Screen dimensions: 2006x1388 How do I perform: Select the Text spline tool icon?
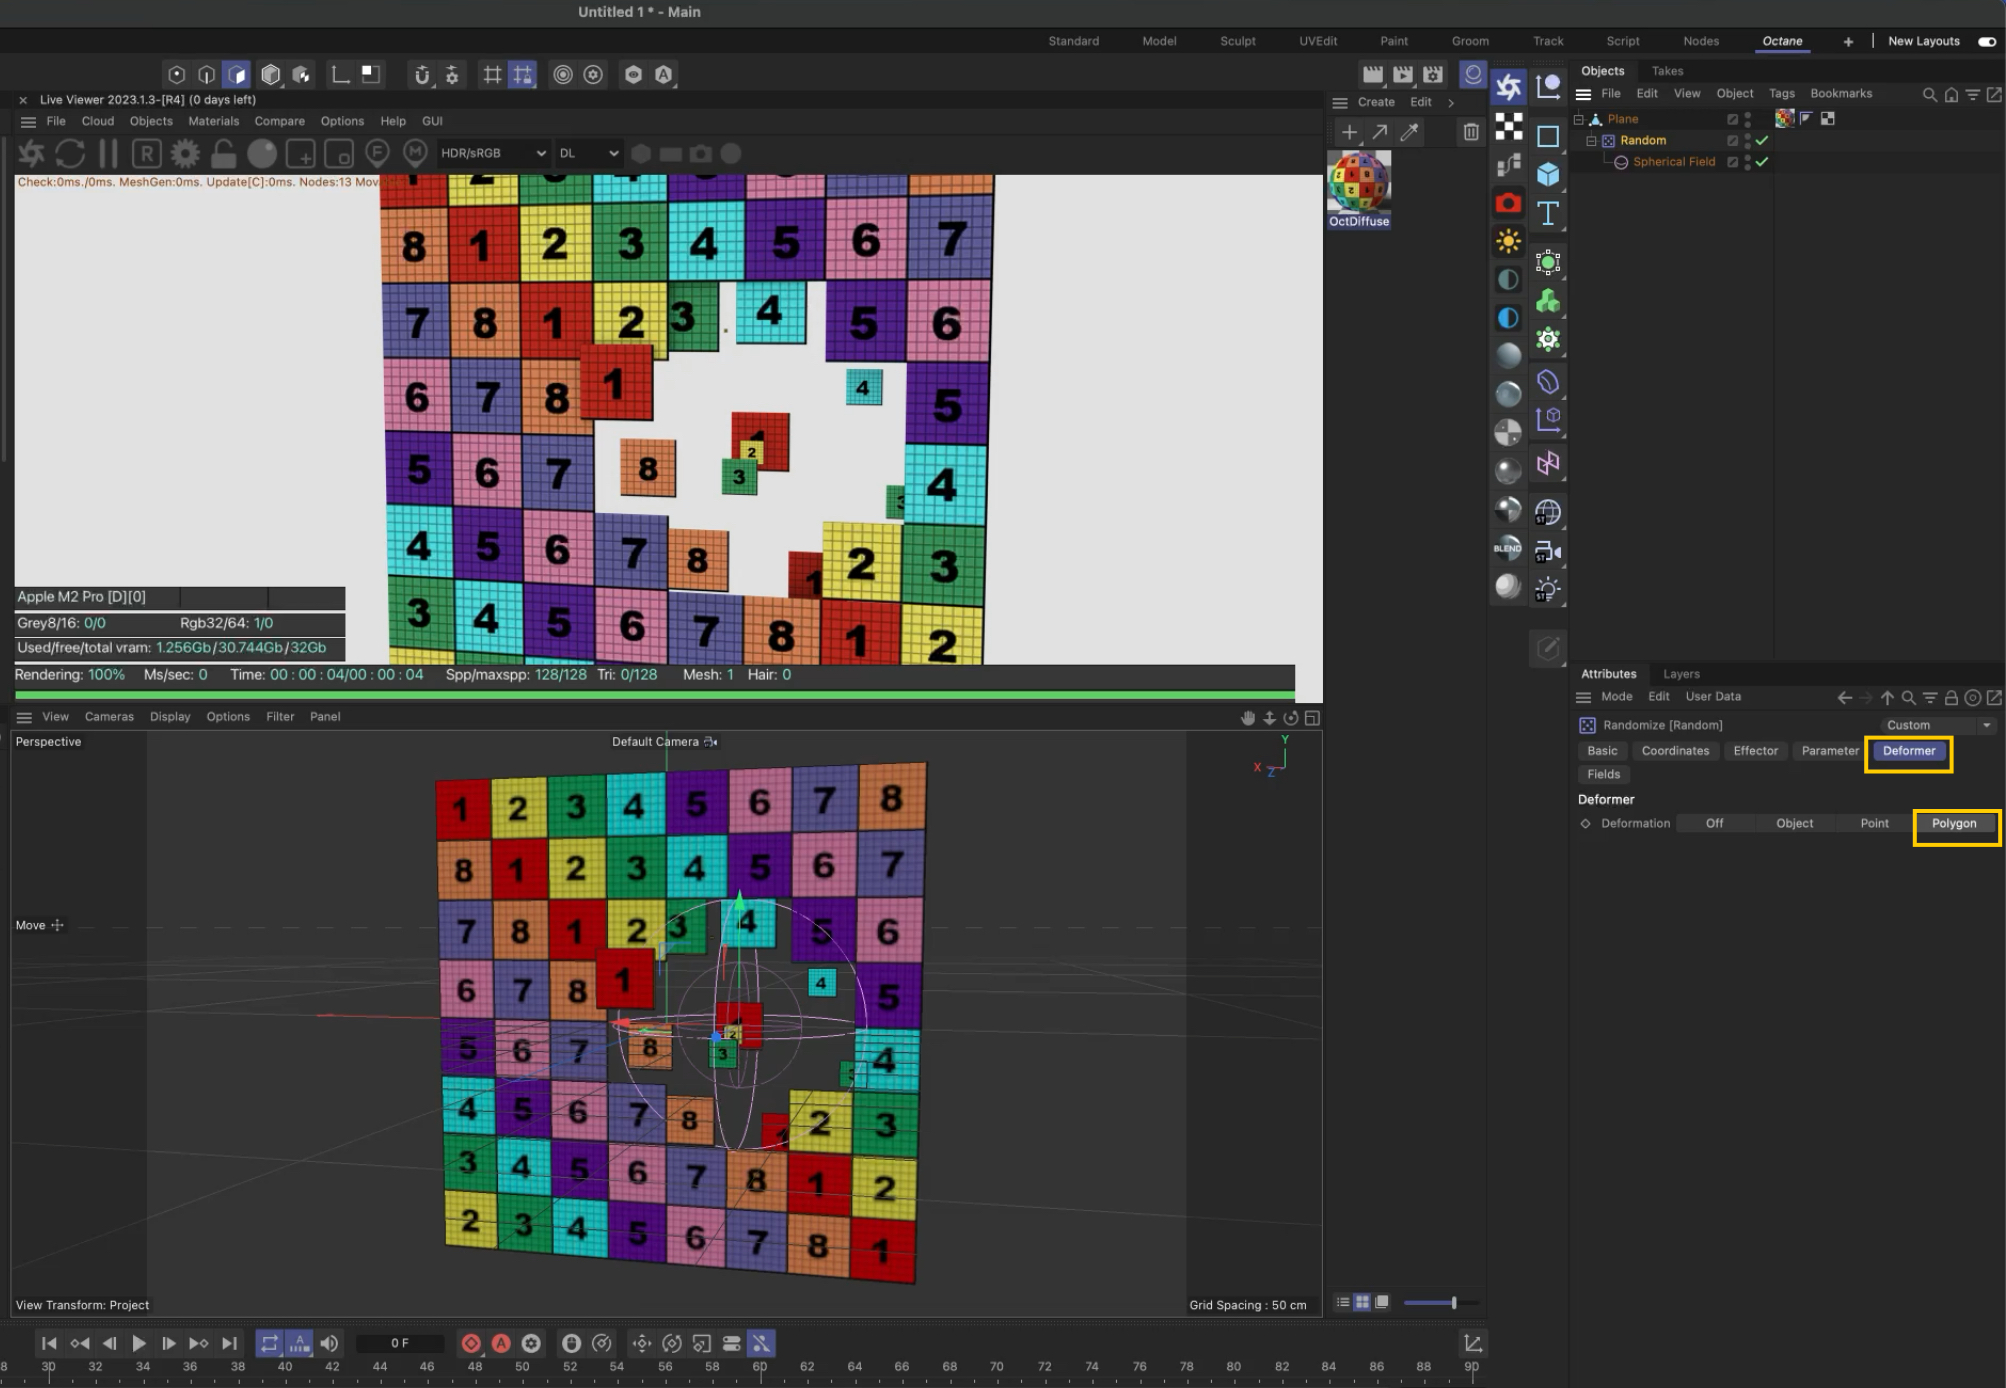coord(1547,213)
